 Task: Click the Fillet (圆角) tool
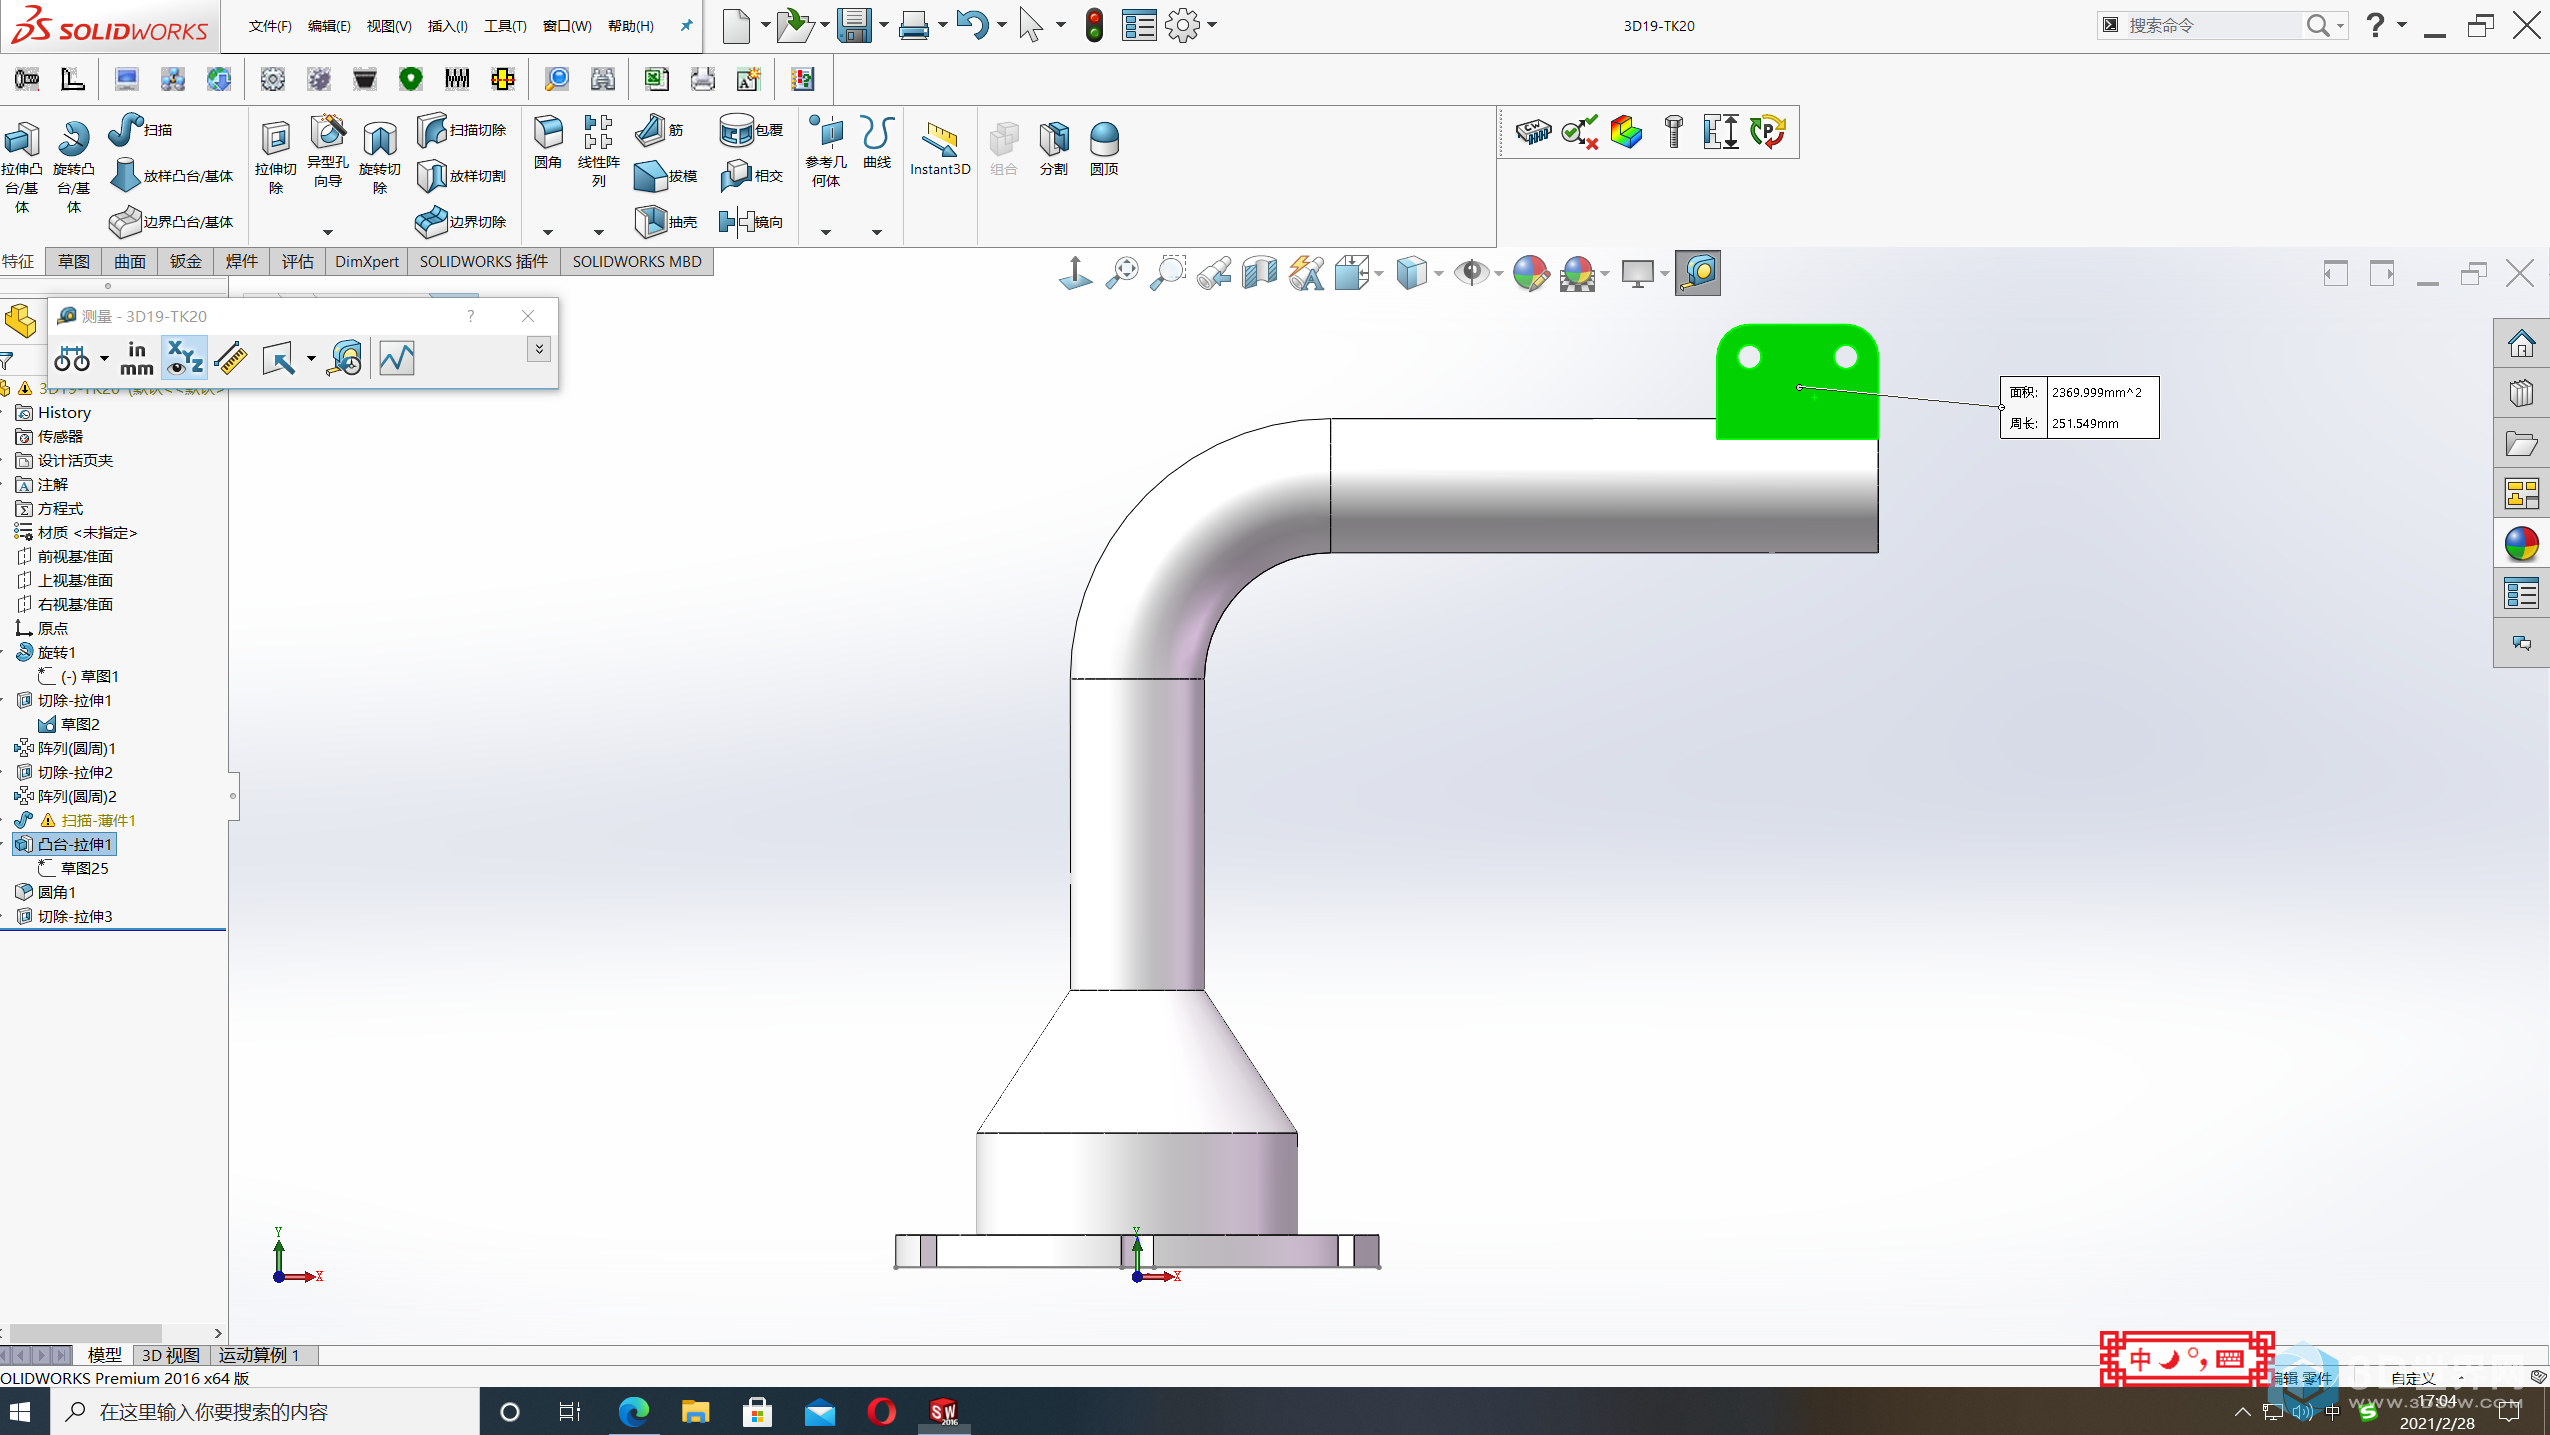[548, 142]
